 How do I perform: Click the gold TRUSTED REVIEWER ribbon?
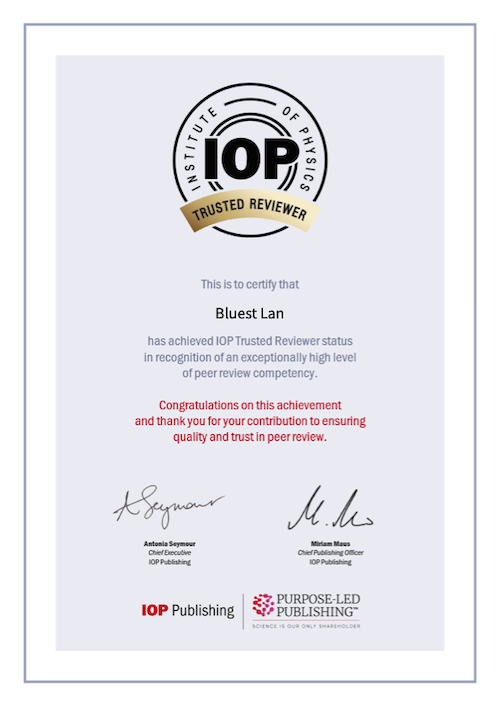point(250,211)
